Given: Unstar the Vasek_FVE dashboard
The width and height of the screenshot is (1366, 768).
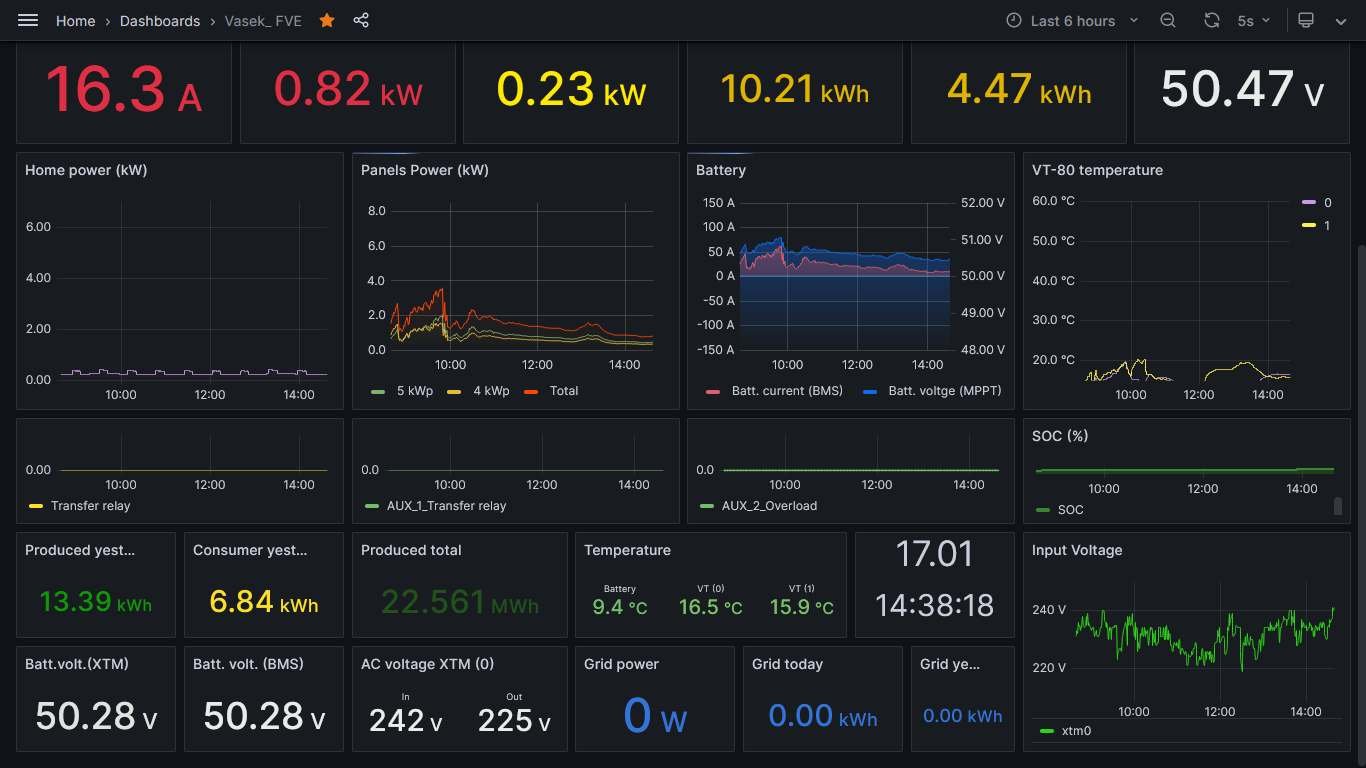Looking at the screenshot, I should (327, 20).
